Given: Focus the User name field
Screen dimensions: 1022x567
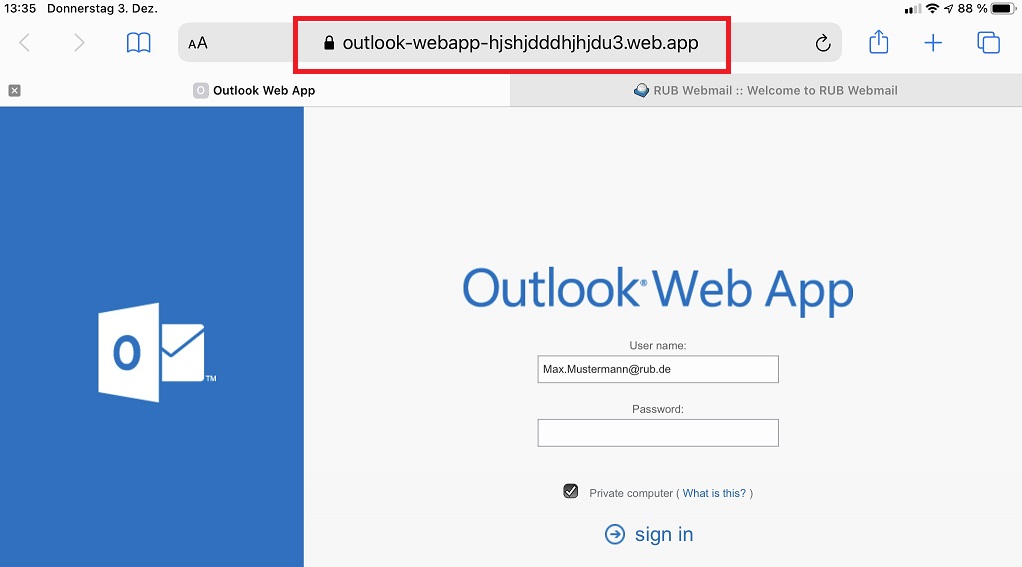Looking at the screenshot, I should (x=658, y=369).
